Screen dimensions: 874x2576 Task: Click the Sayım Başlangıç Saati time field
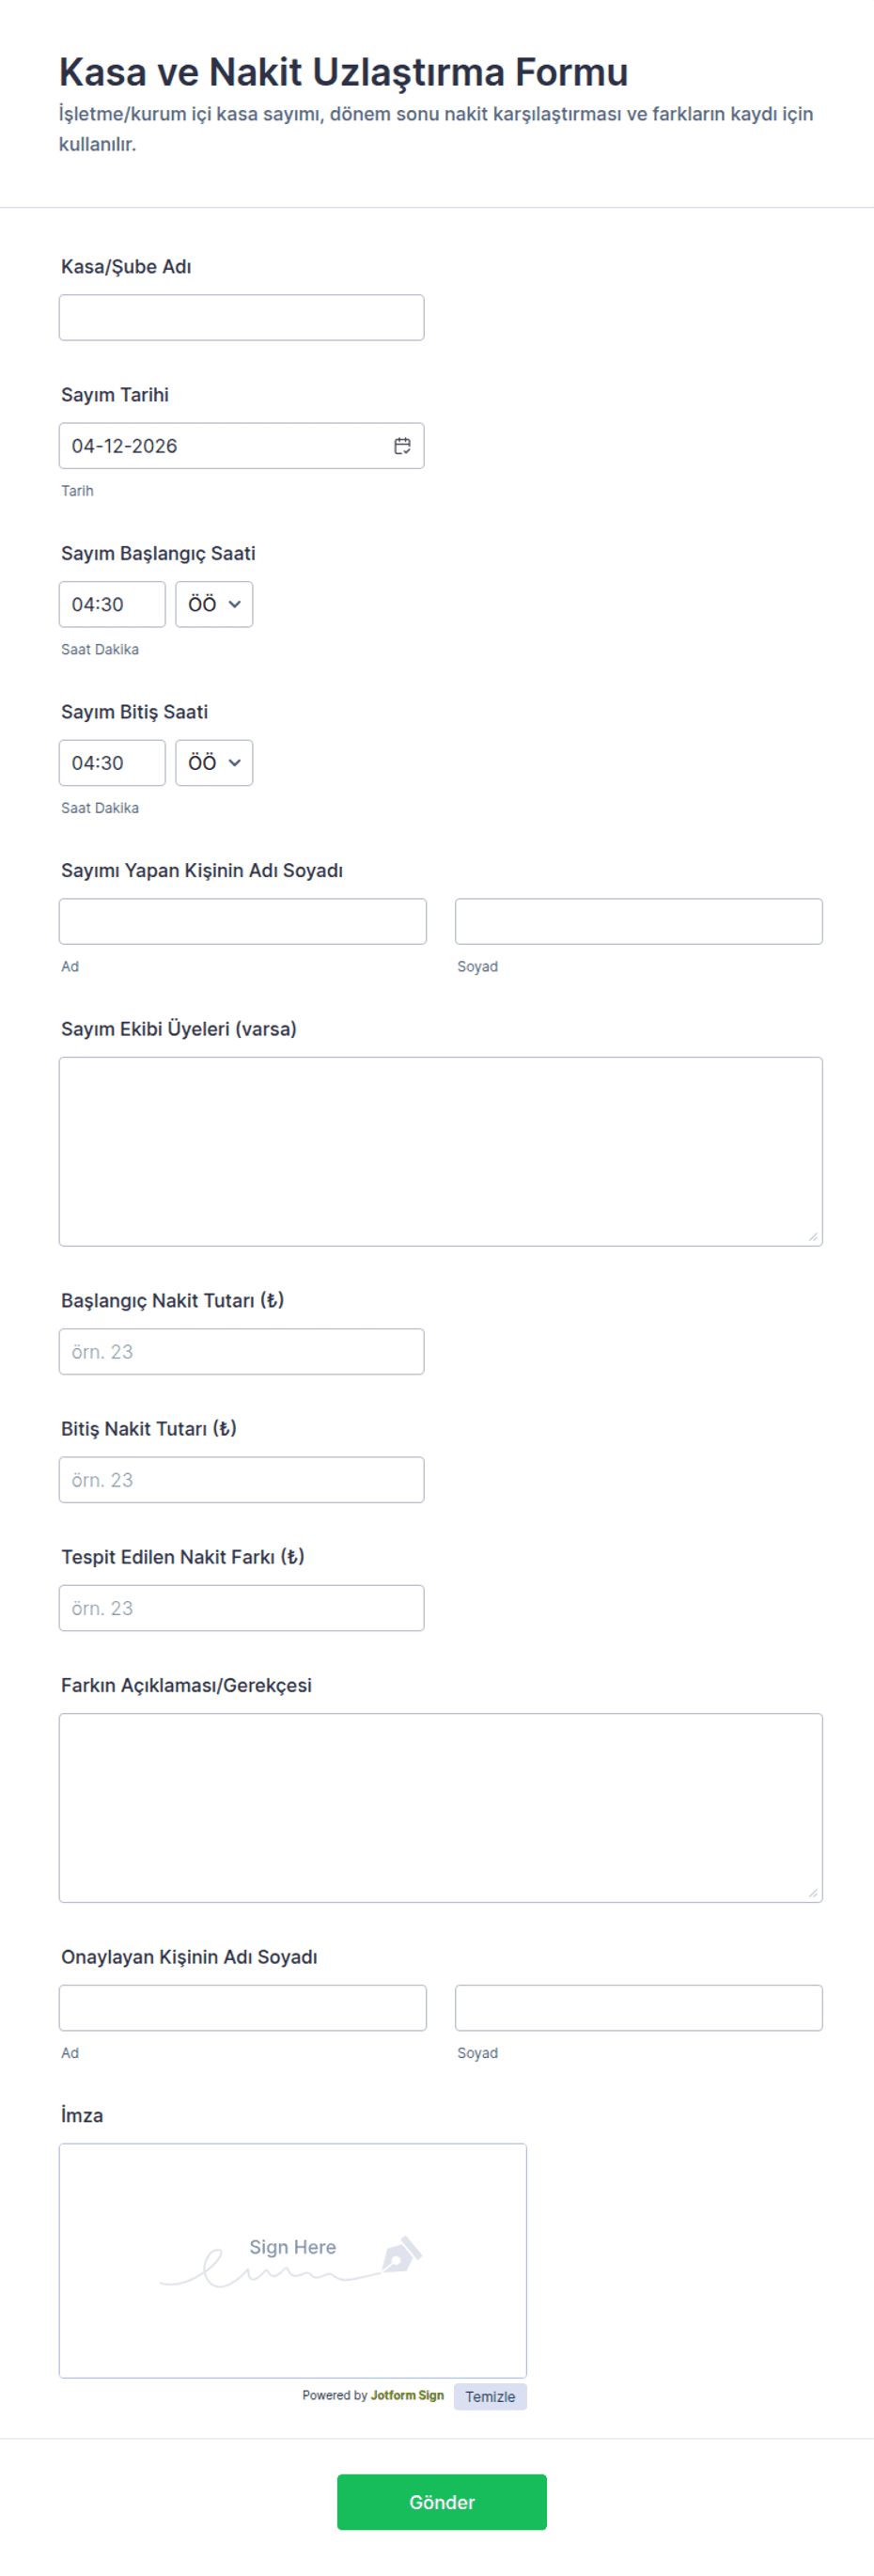(x=112, y=604)
